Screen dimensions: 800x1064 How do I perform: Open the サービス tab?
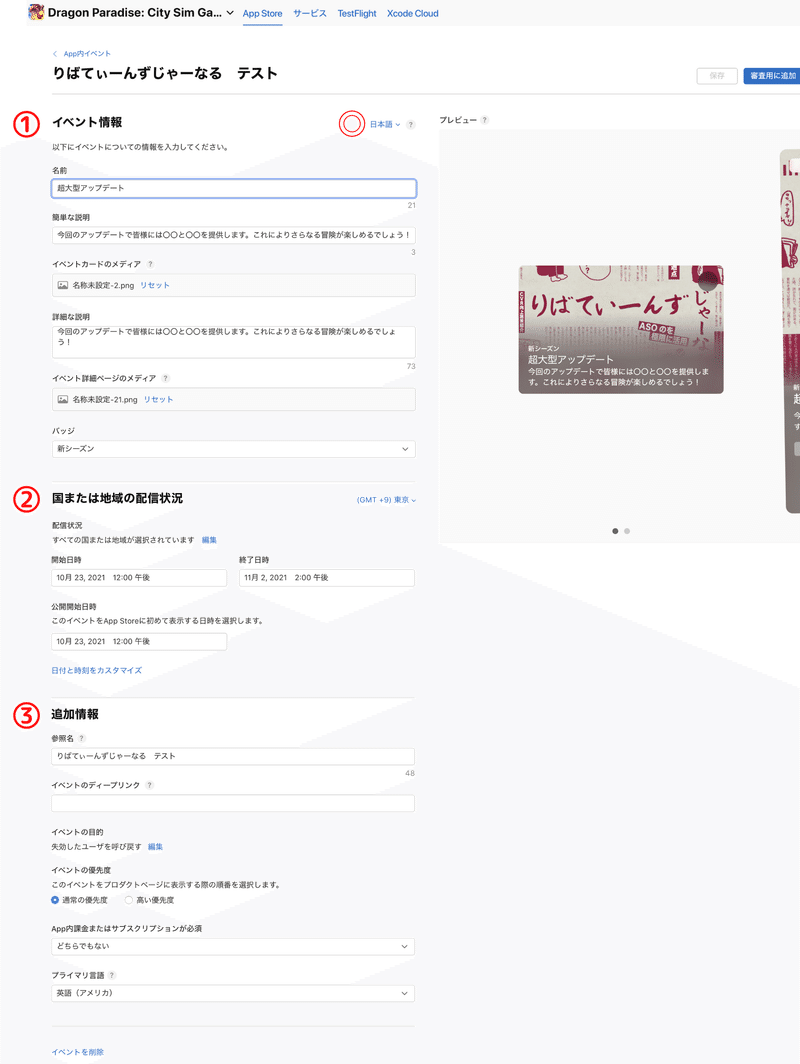coord(309,14)
